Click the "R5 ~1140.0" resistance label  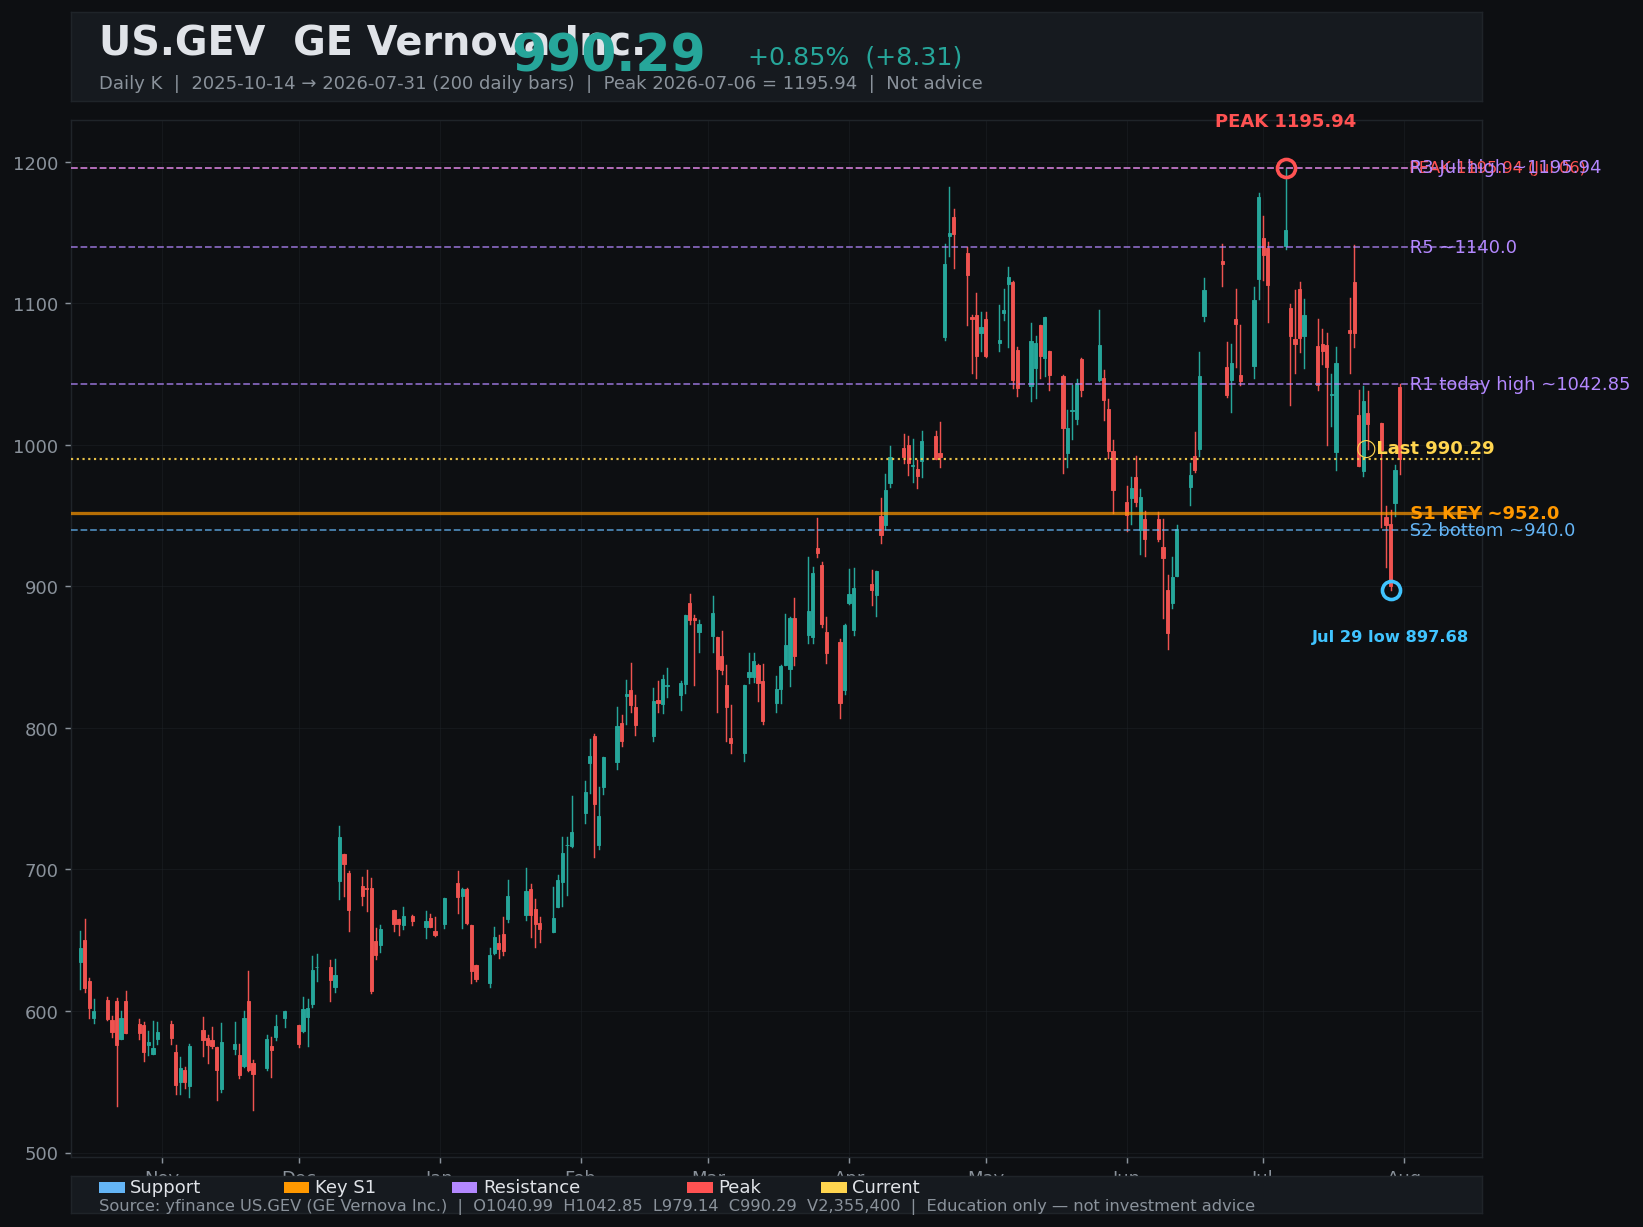click(x=1463, y=247)
